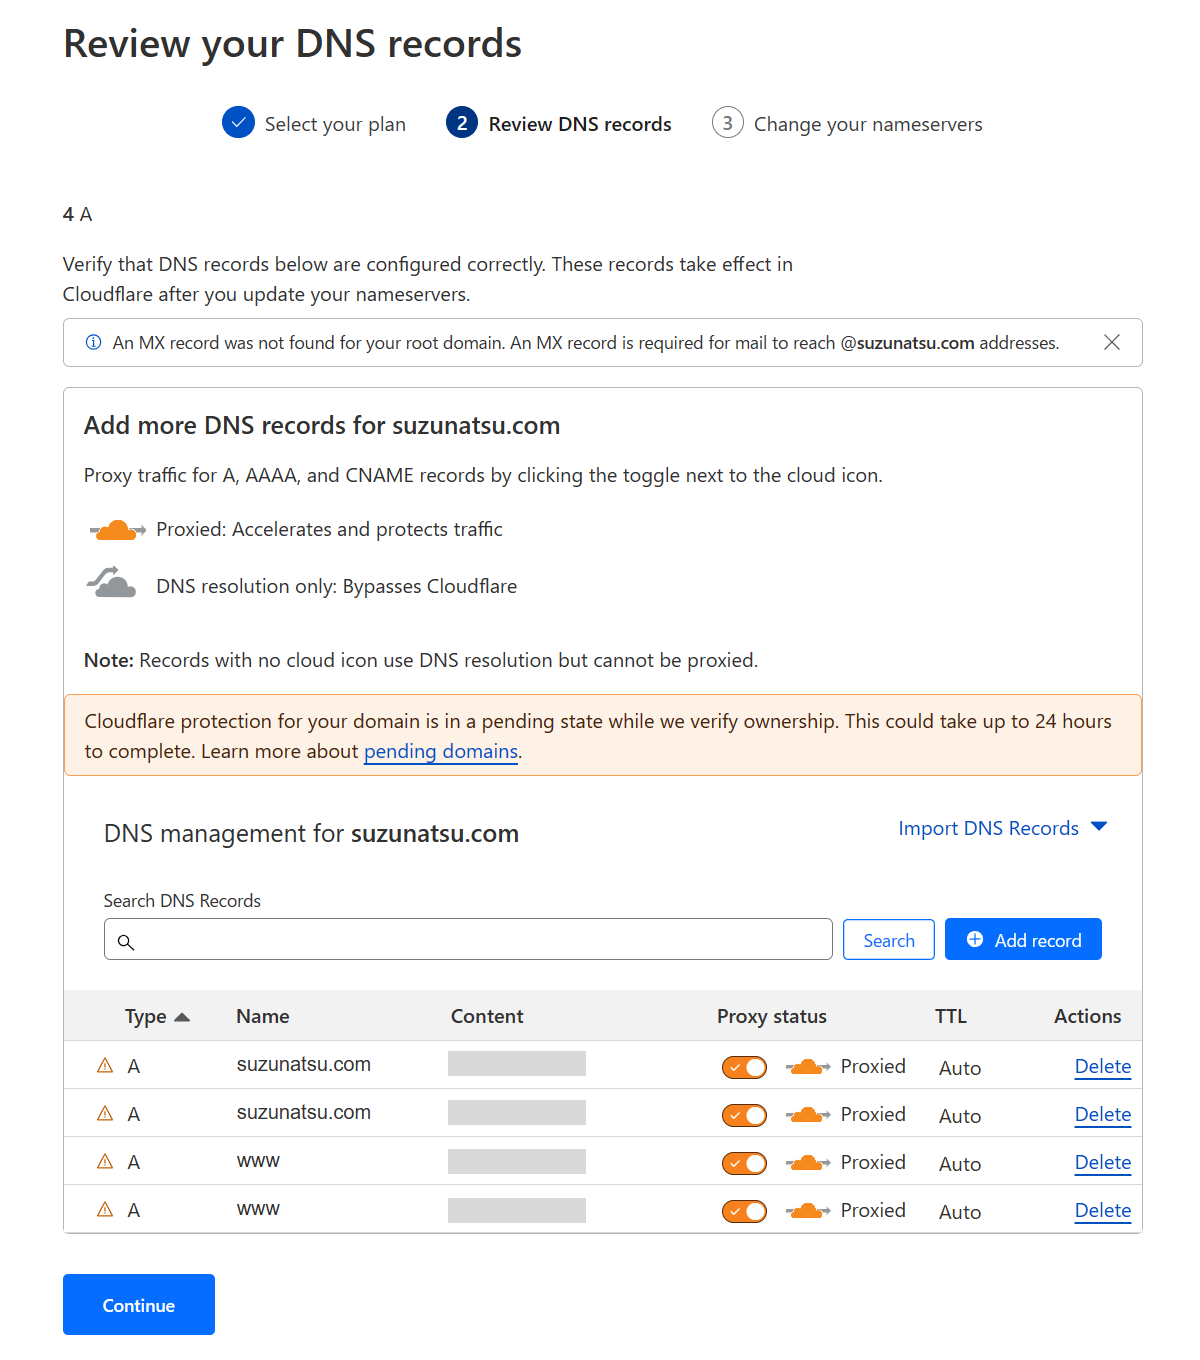Click the Actions column header
1200x1360 pixels.
pos(1088,1016)
